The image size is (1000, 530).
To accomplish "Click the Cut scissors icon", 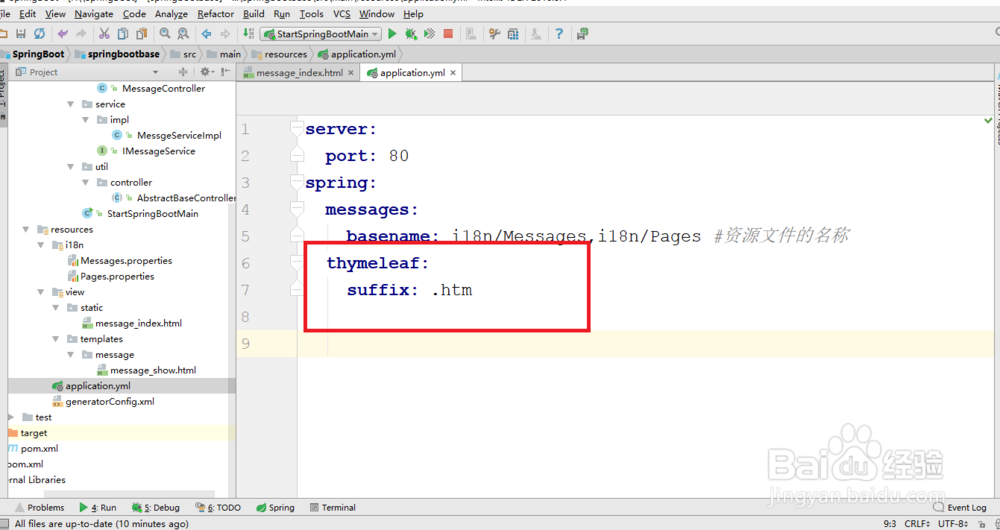I will pyautogui.click(x=105, y=34).
